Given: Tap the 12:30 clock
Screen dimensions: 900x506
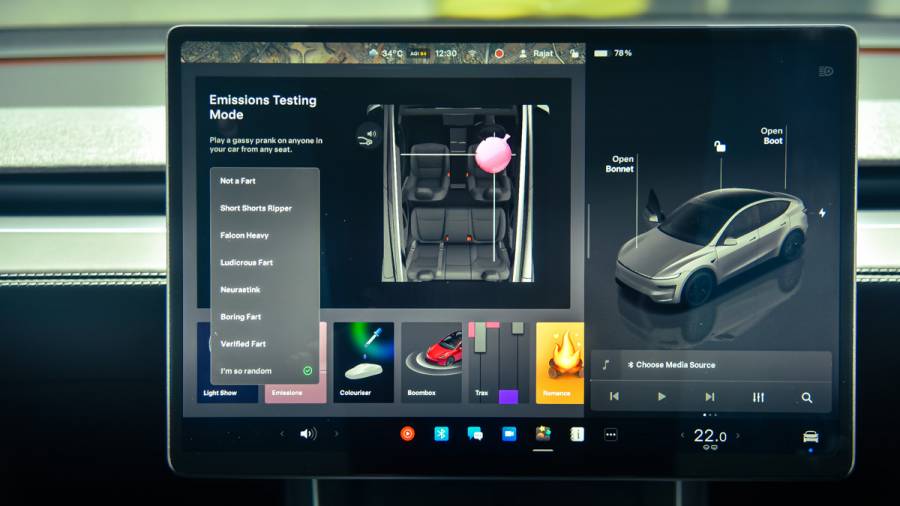Looking at the screenshot, I should [445, 53].
